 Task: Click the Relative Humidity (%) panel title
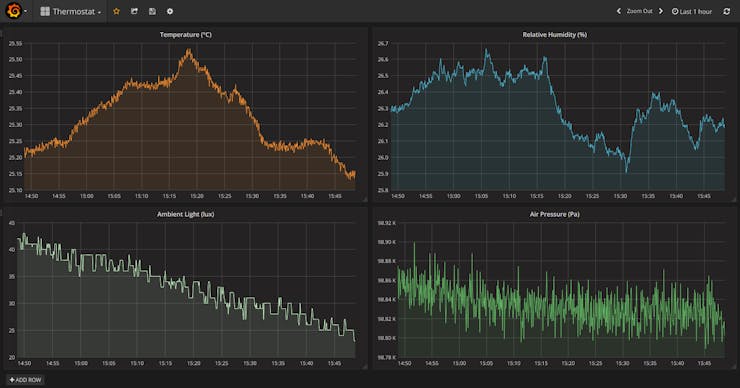(555, 34)
